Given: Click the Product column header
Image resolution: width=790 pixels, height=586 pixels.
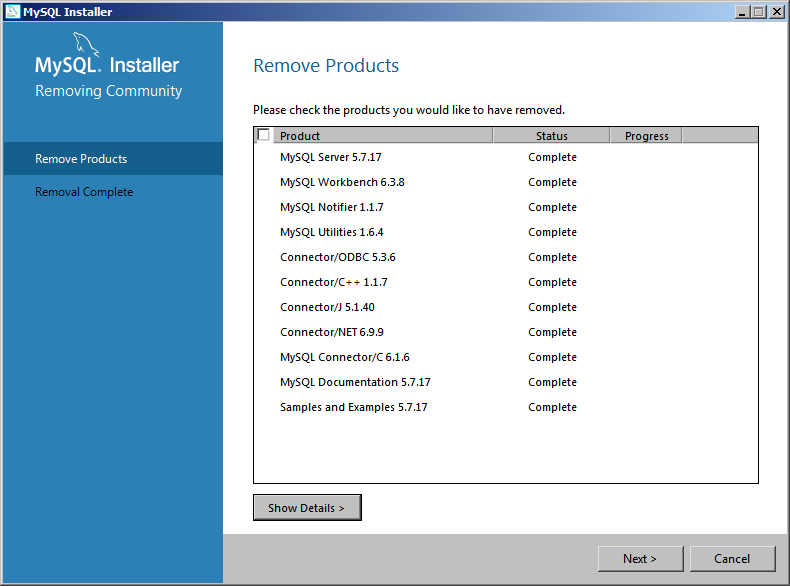Looking at the screenshot, I should point(383,136).
